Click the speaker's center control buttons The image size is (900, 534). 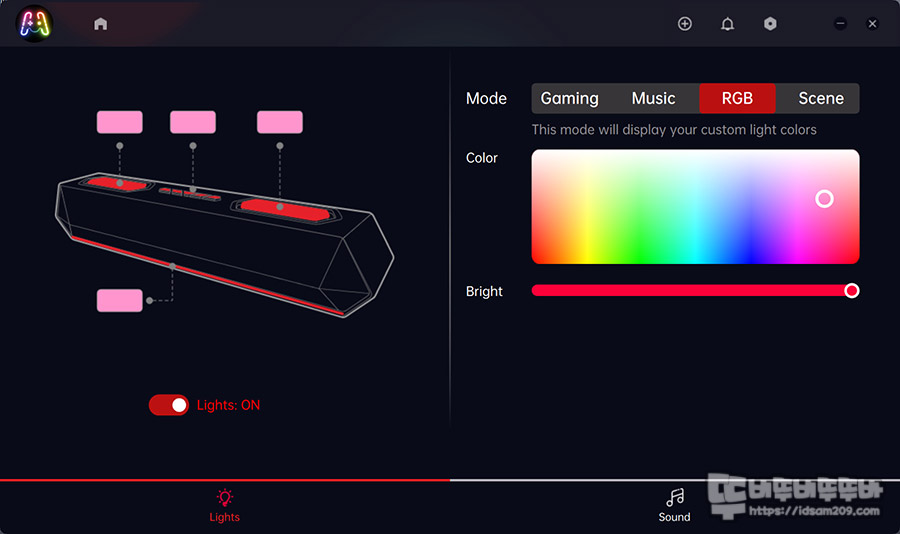pos(190,194)
